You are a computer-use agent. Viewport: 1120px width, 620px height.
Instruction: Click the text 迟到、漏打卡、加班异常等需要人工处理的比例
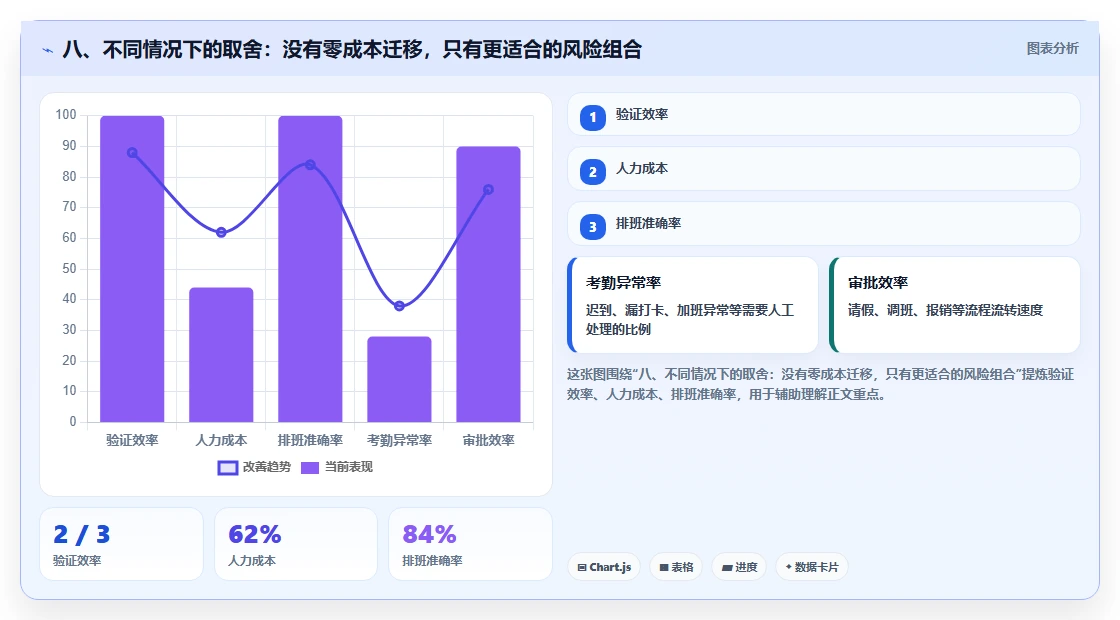(x=690, y=319)
